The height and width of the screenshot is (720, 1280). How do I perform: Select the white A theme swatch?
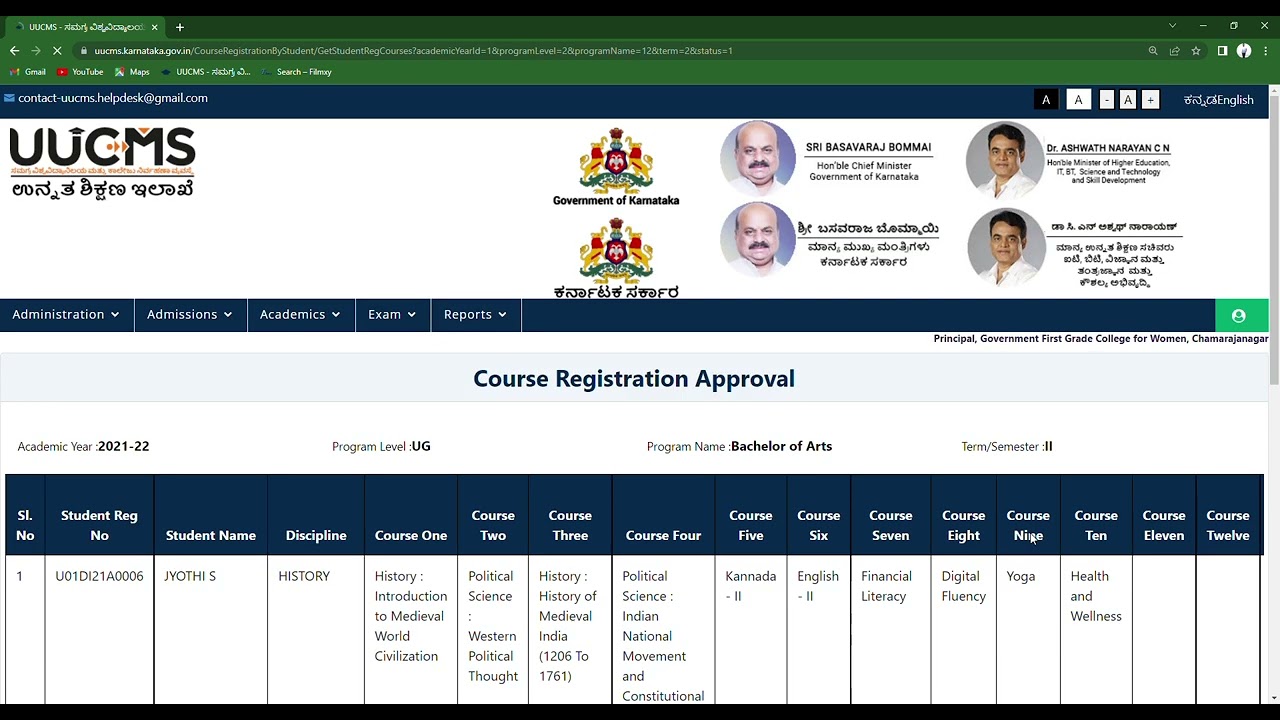pos(1078,100)
